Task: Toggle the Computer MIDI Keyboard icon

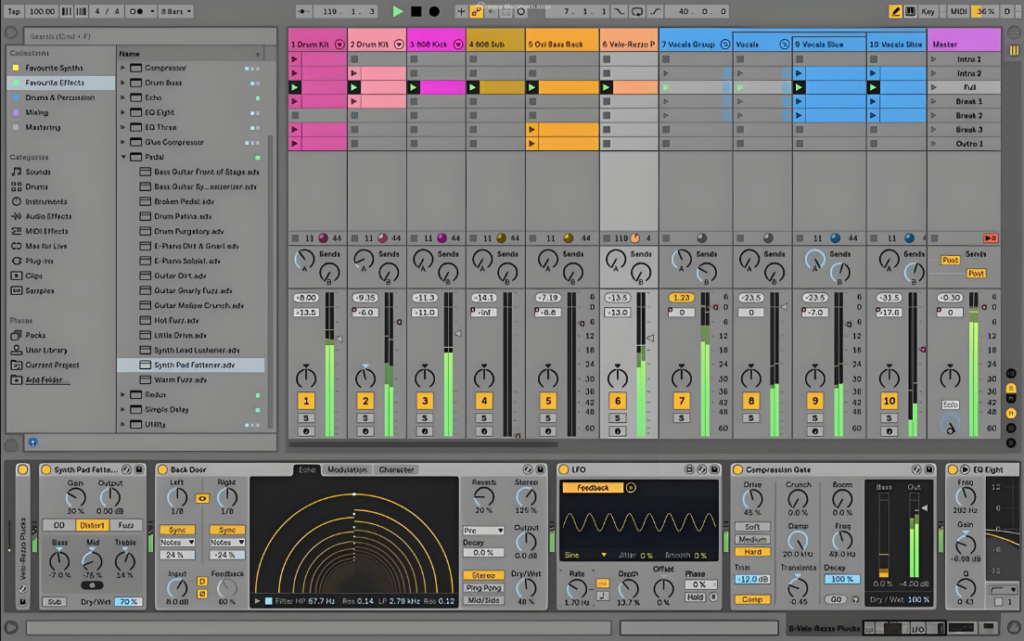Action: (x=912, y=11)
